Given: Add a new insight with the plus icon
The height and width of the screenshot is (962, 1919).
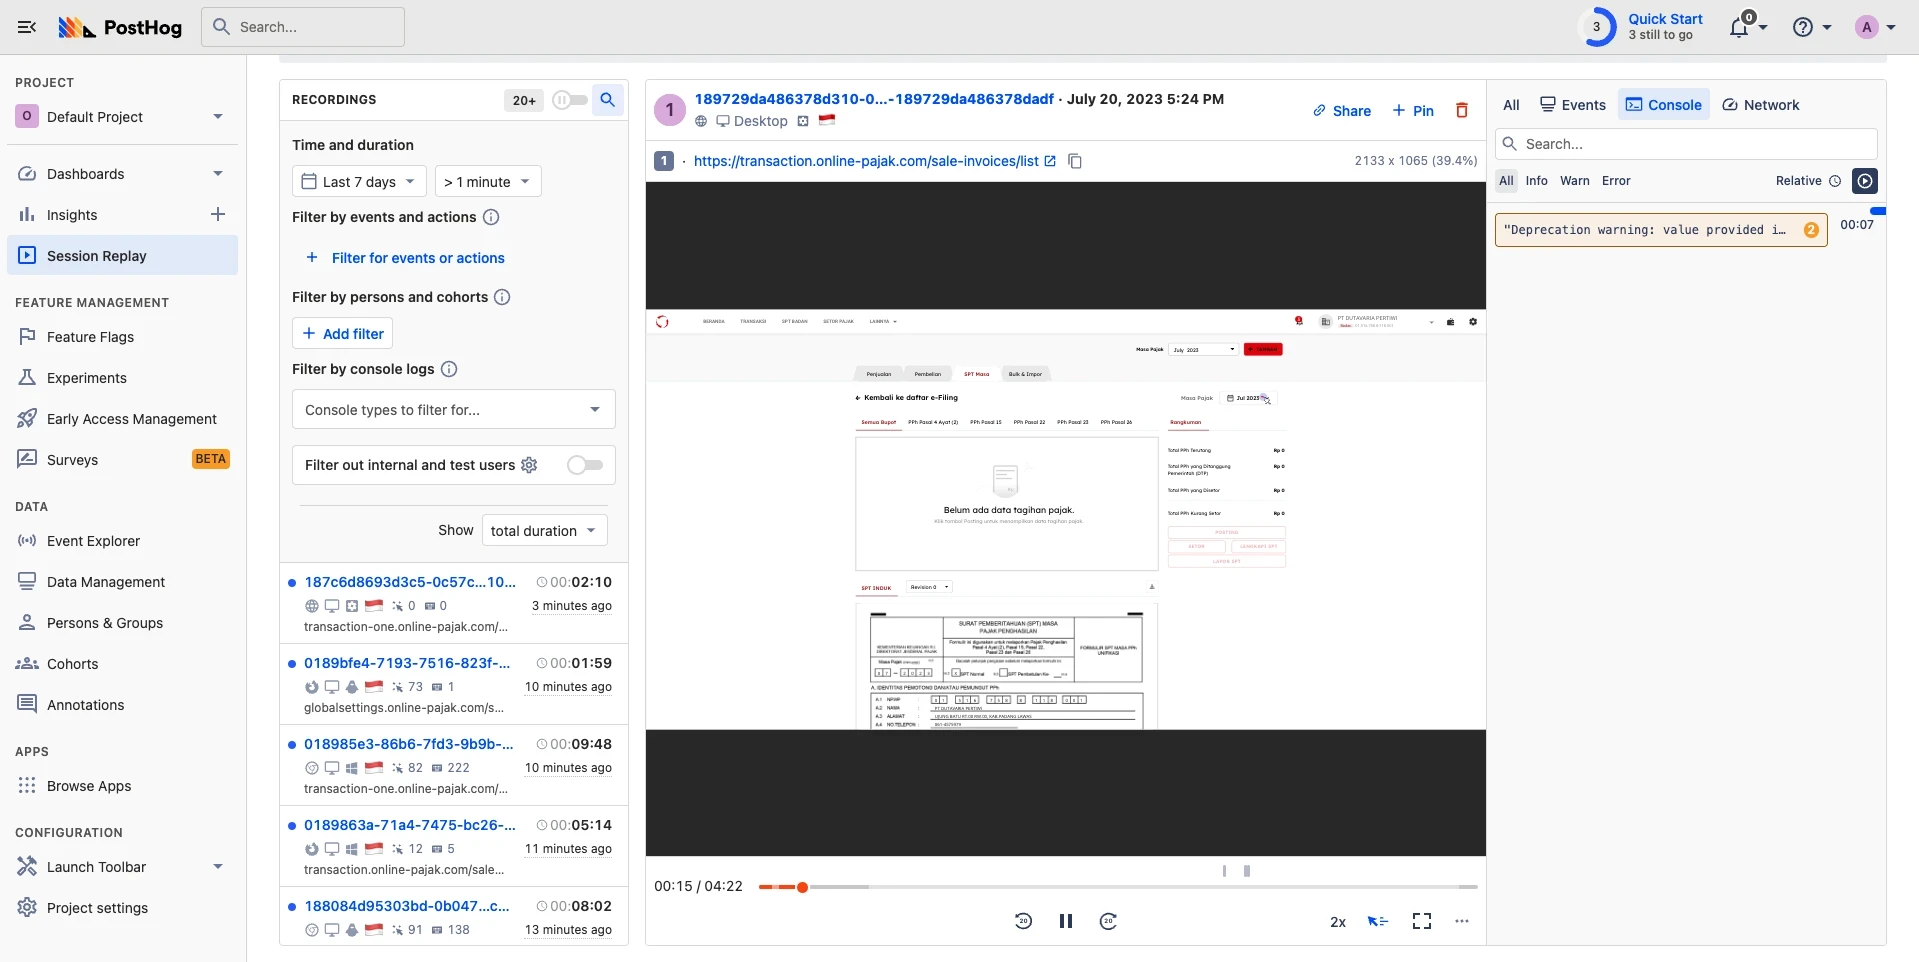Looking at the screenshot, I should point(218,214).
